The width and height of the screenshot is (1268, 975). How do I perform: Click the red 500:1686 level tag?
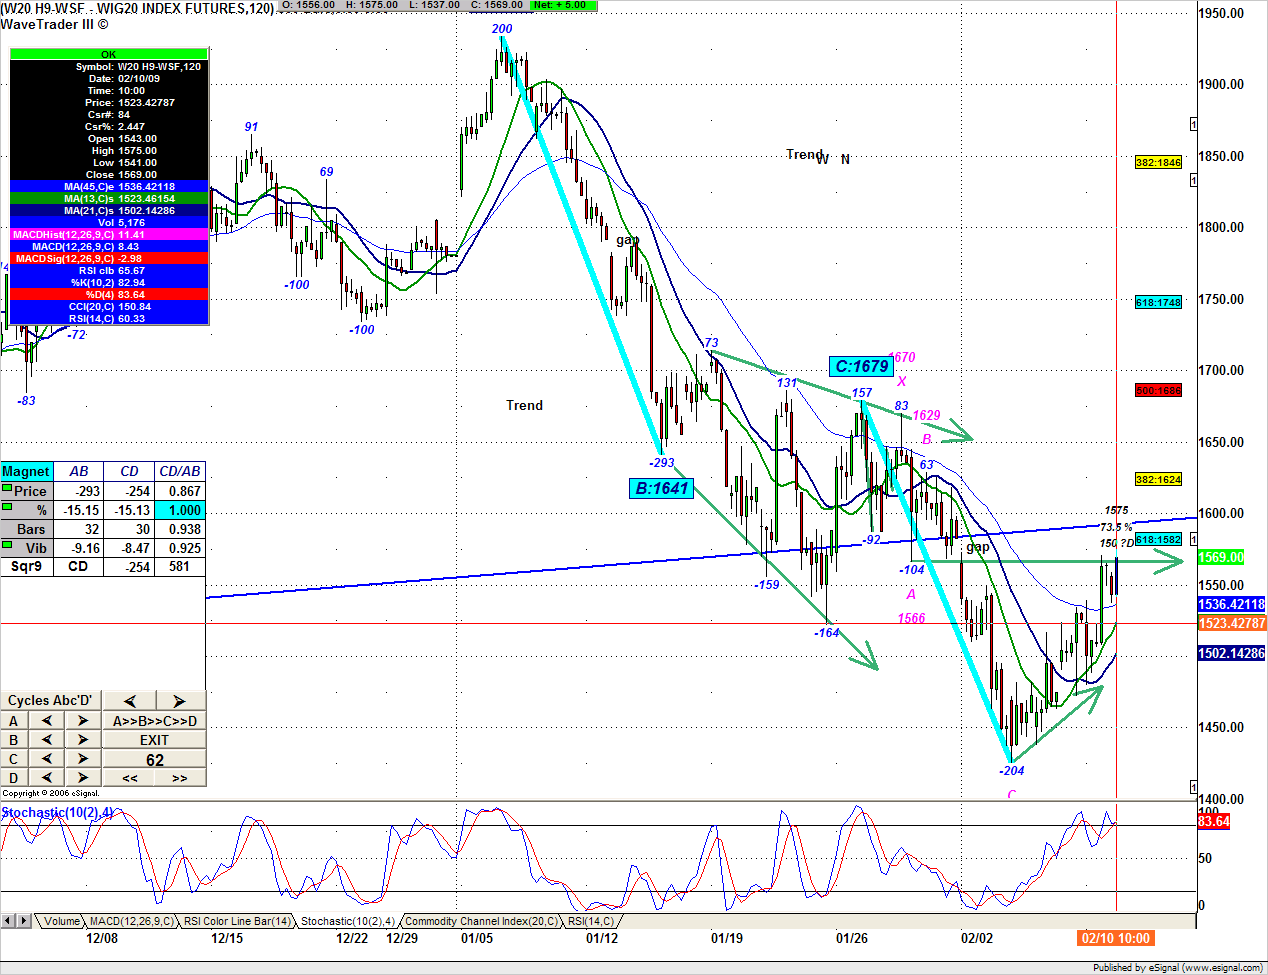click(x=1158, y=390)
